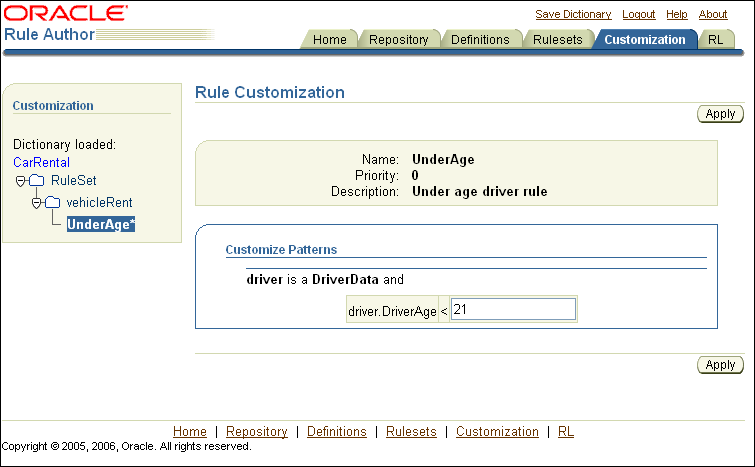Click the UnderAge name value

(x=443, y=159)
